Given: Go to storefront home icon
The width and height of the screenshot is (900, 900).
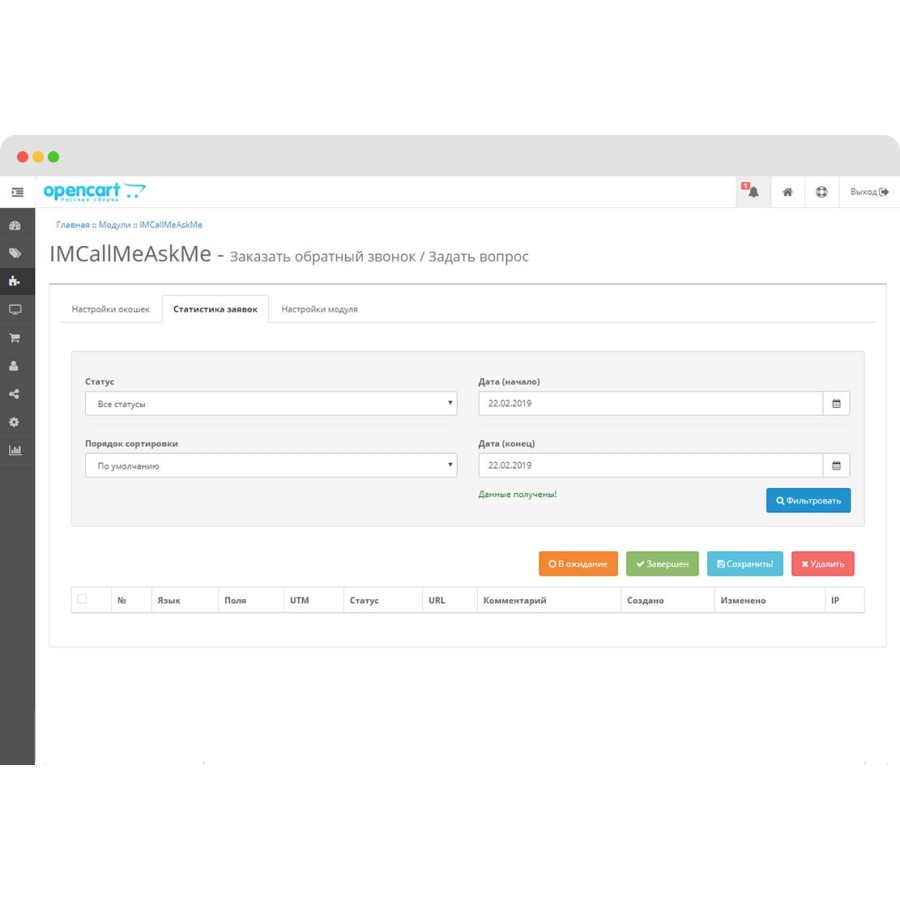Looking at the screenshot, I should tap(788, 192).
